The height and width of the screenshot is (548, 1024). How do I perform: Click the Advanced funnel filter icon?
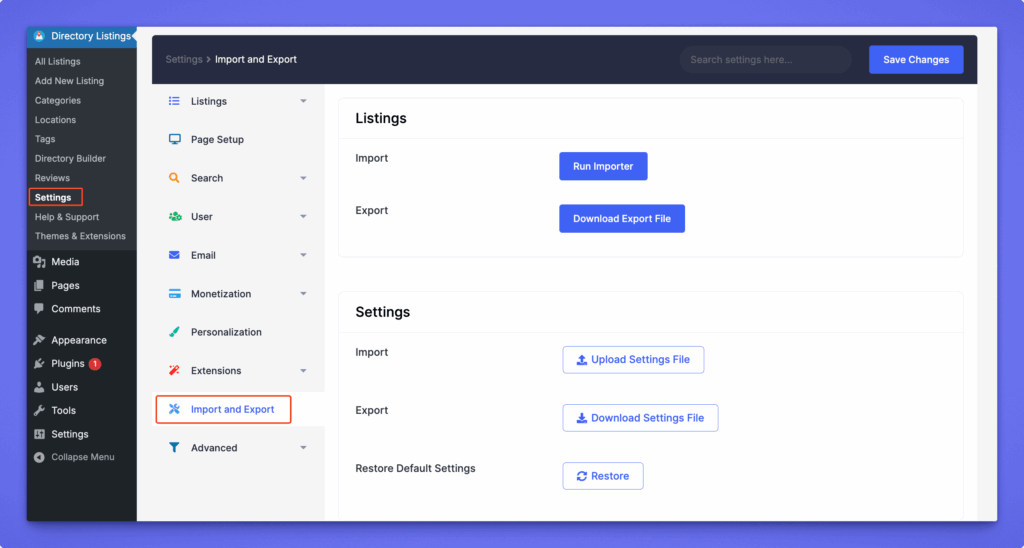pyautogui.click(x=174, y=448)
